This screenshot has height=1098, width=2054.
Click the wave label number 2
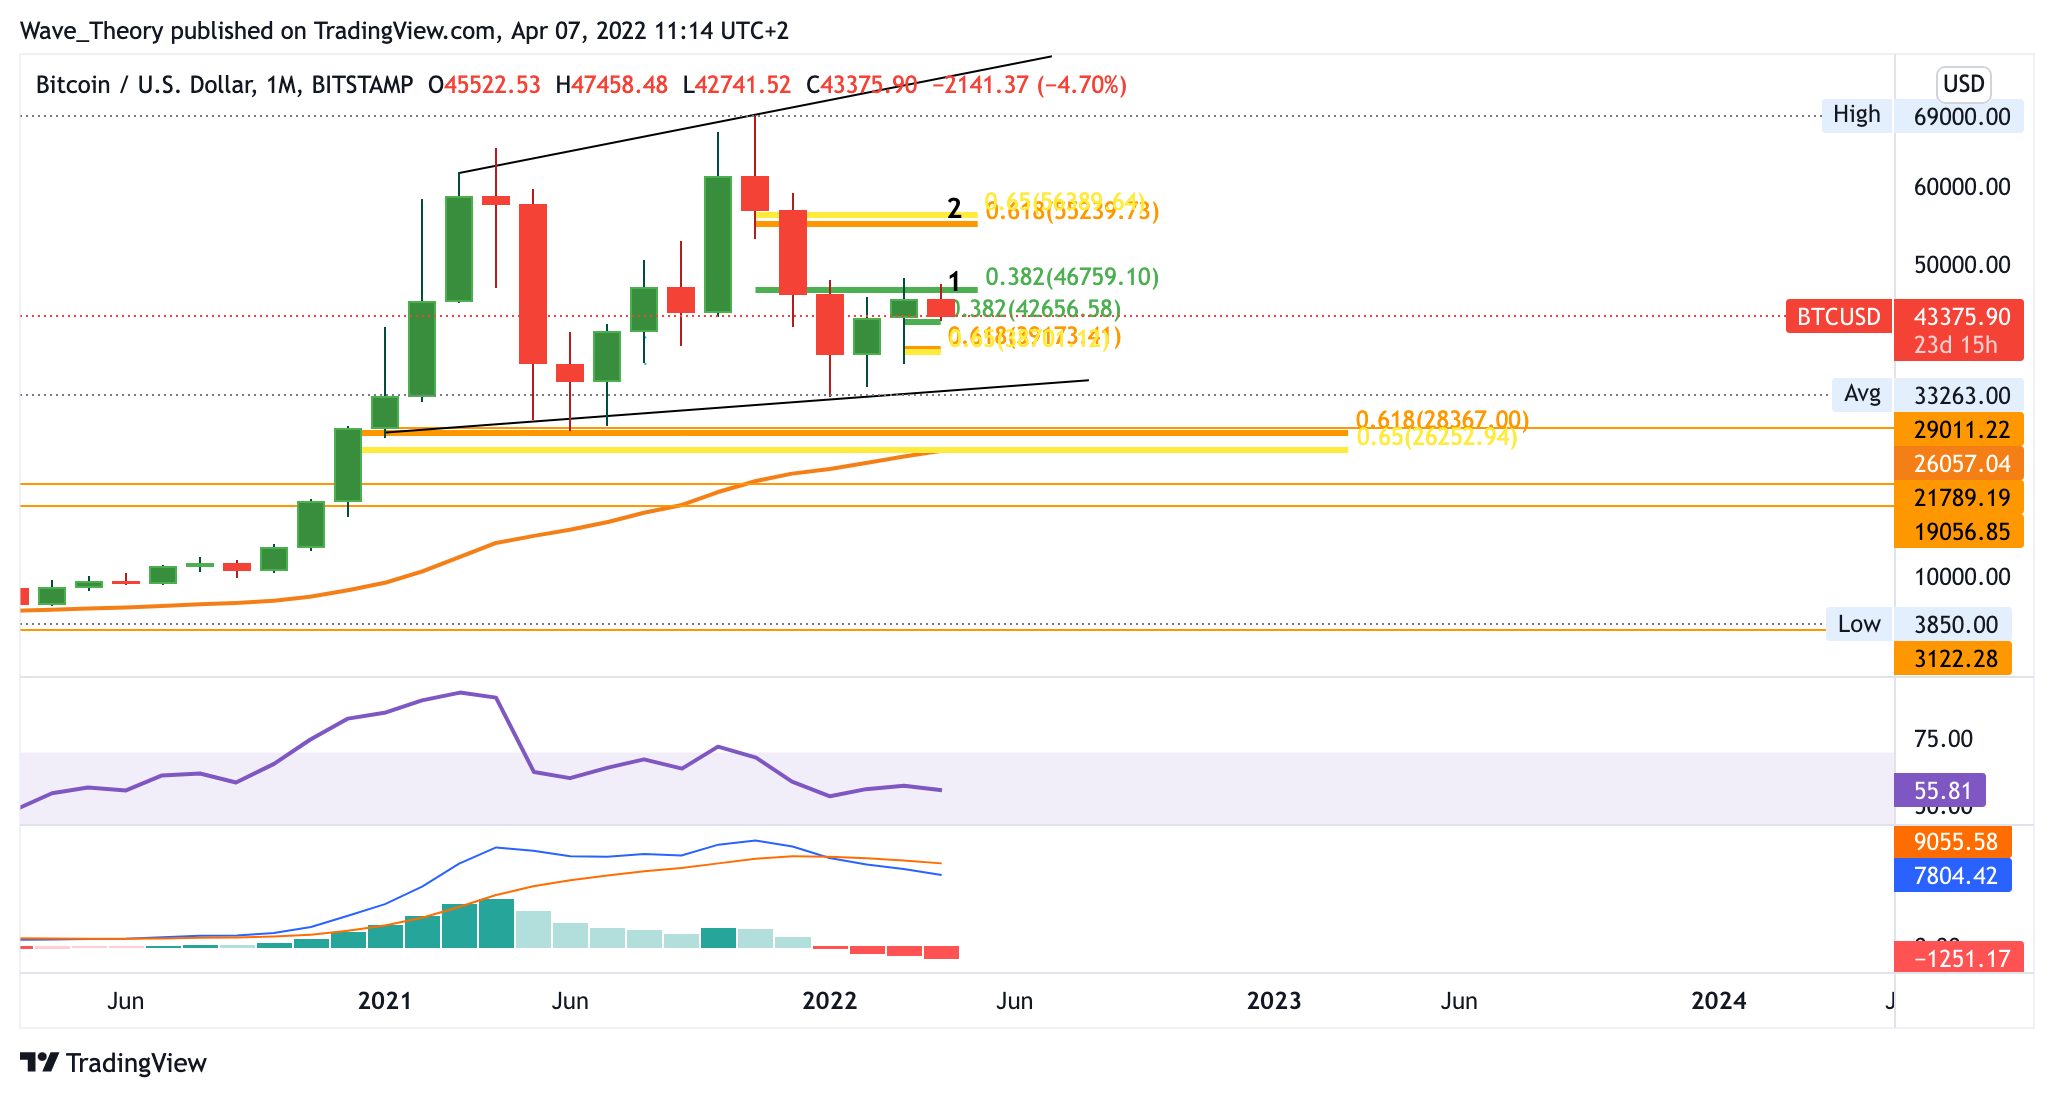954,209
